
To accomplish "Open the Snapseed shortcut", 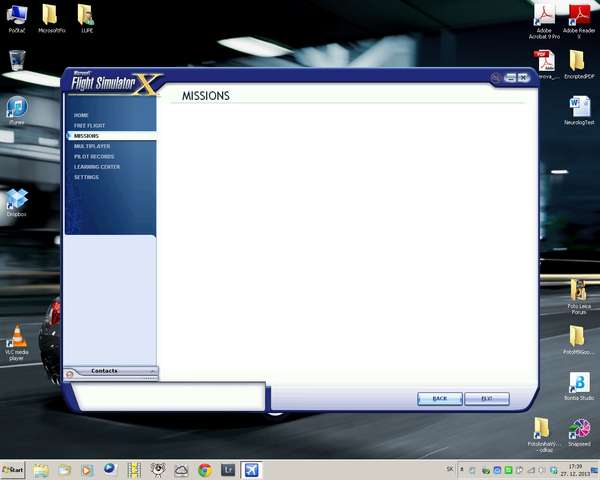I will (579, 433).
